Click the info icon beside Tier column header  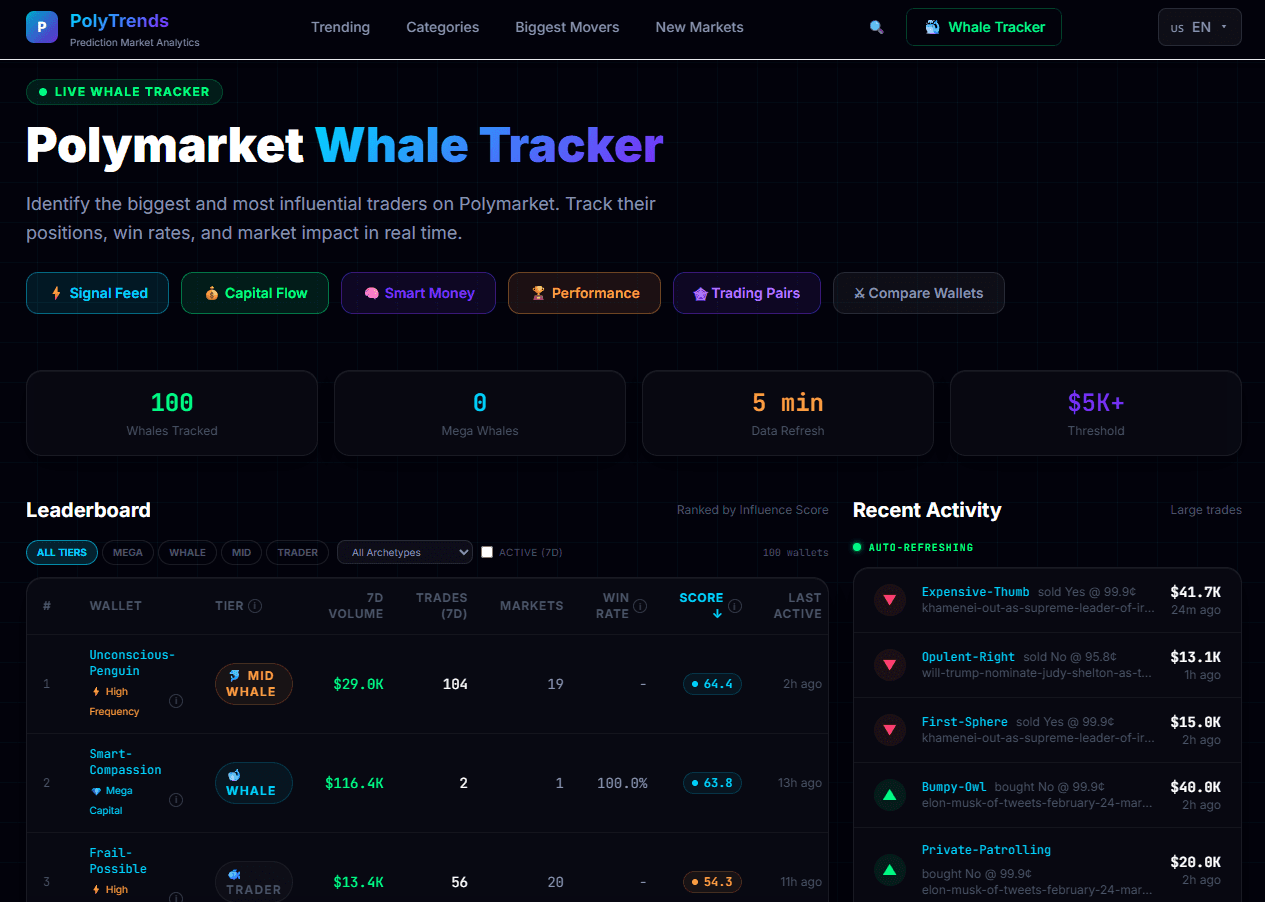coord(256,605)
